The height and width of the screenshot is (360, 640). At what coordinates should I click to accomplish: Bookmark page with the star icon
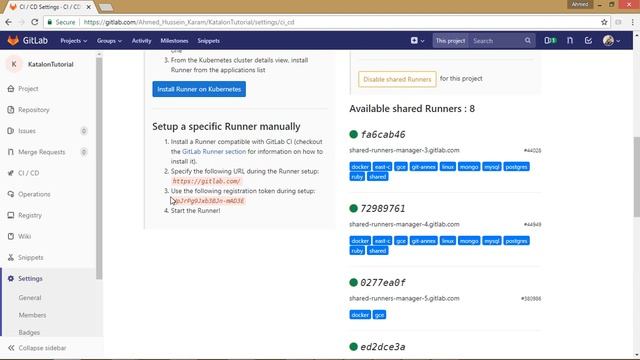coord(604,22)
